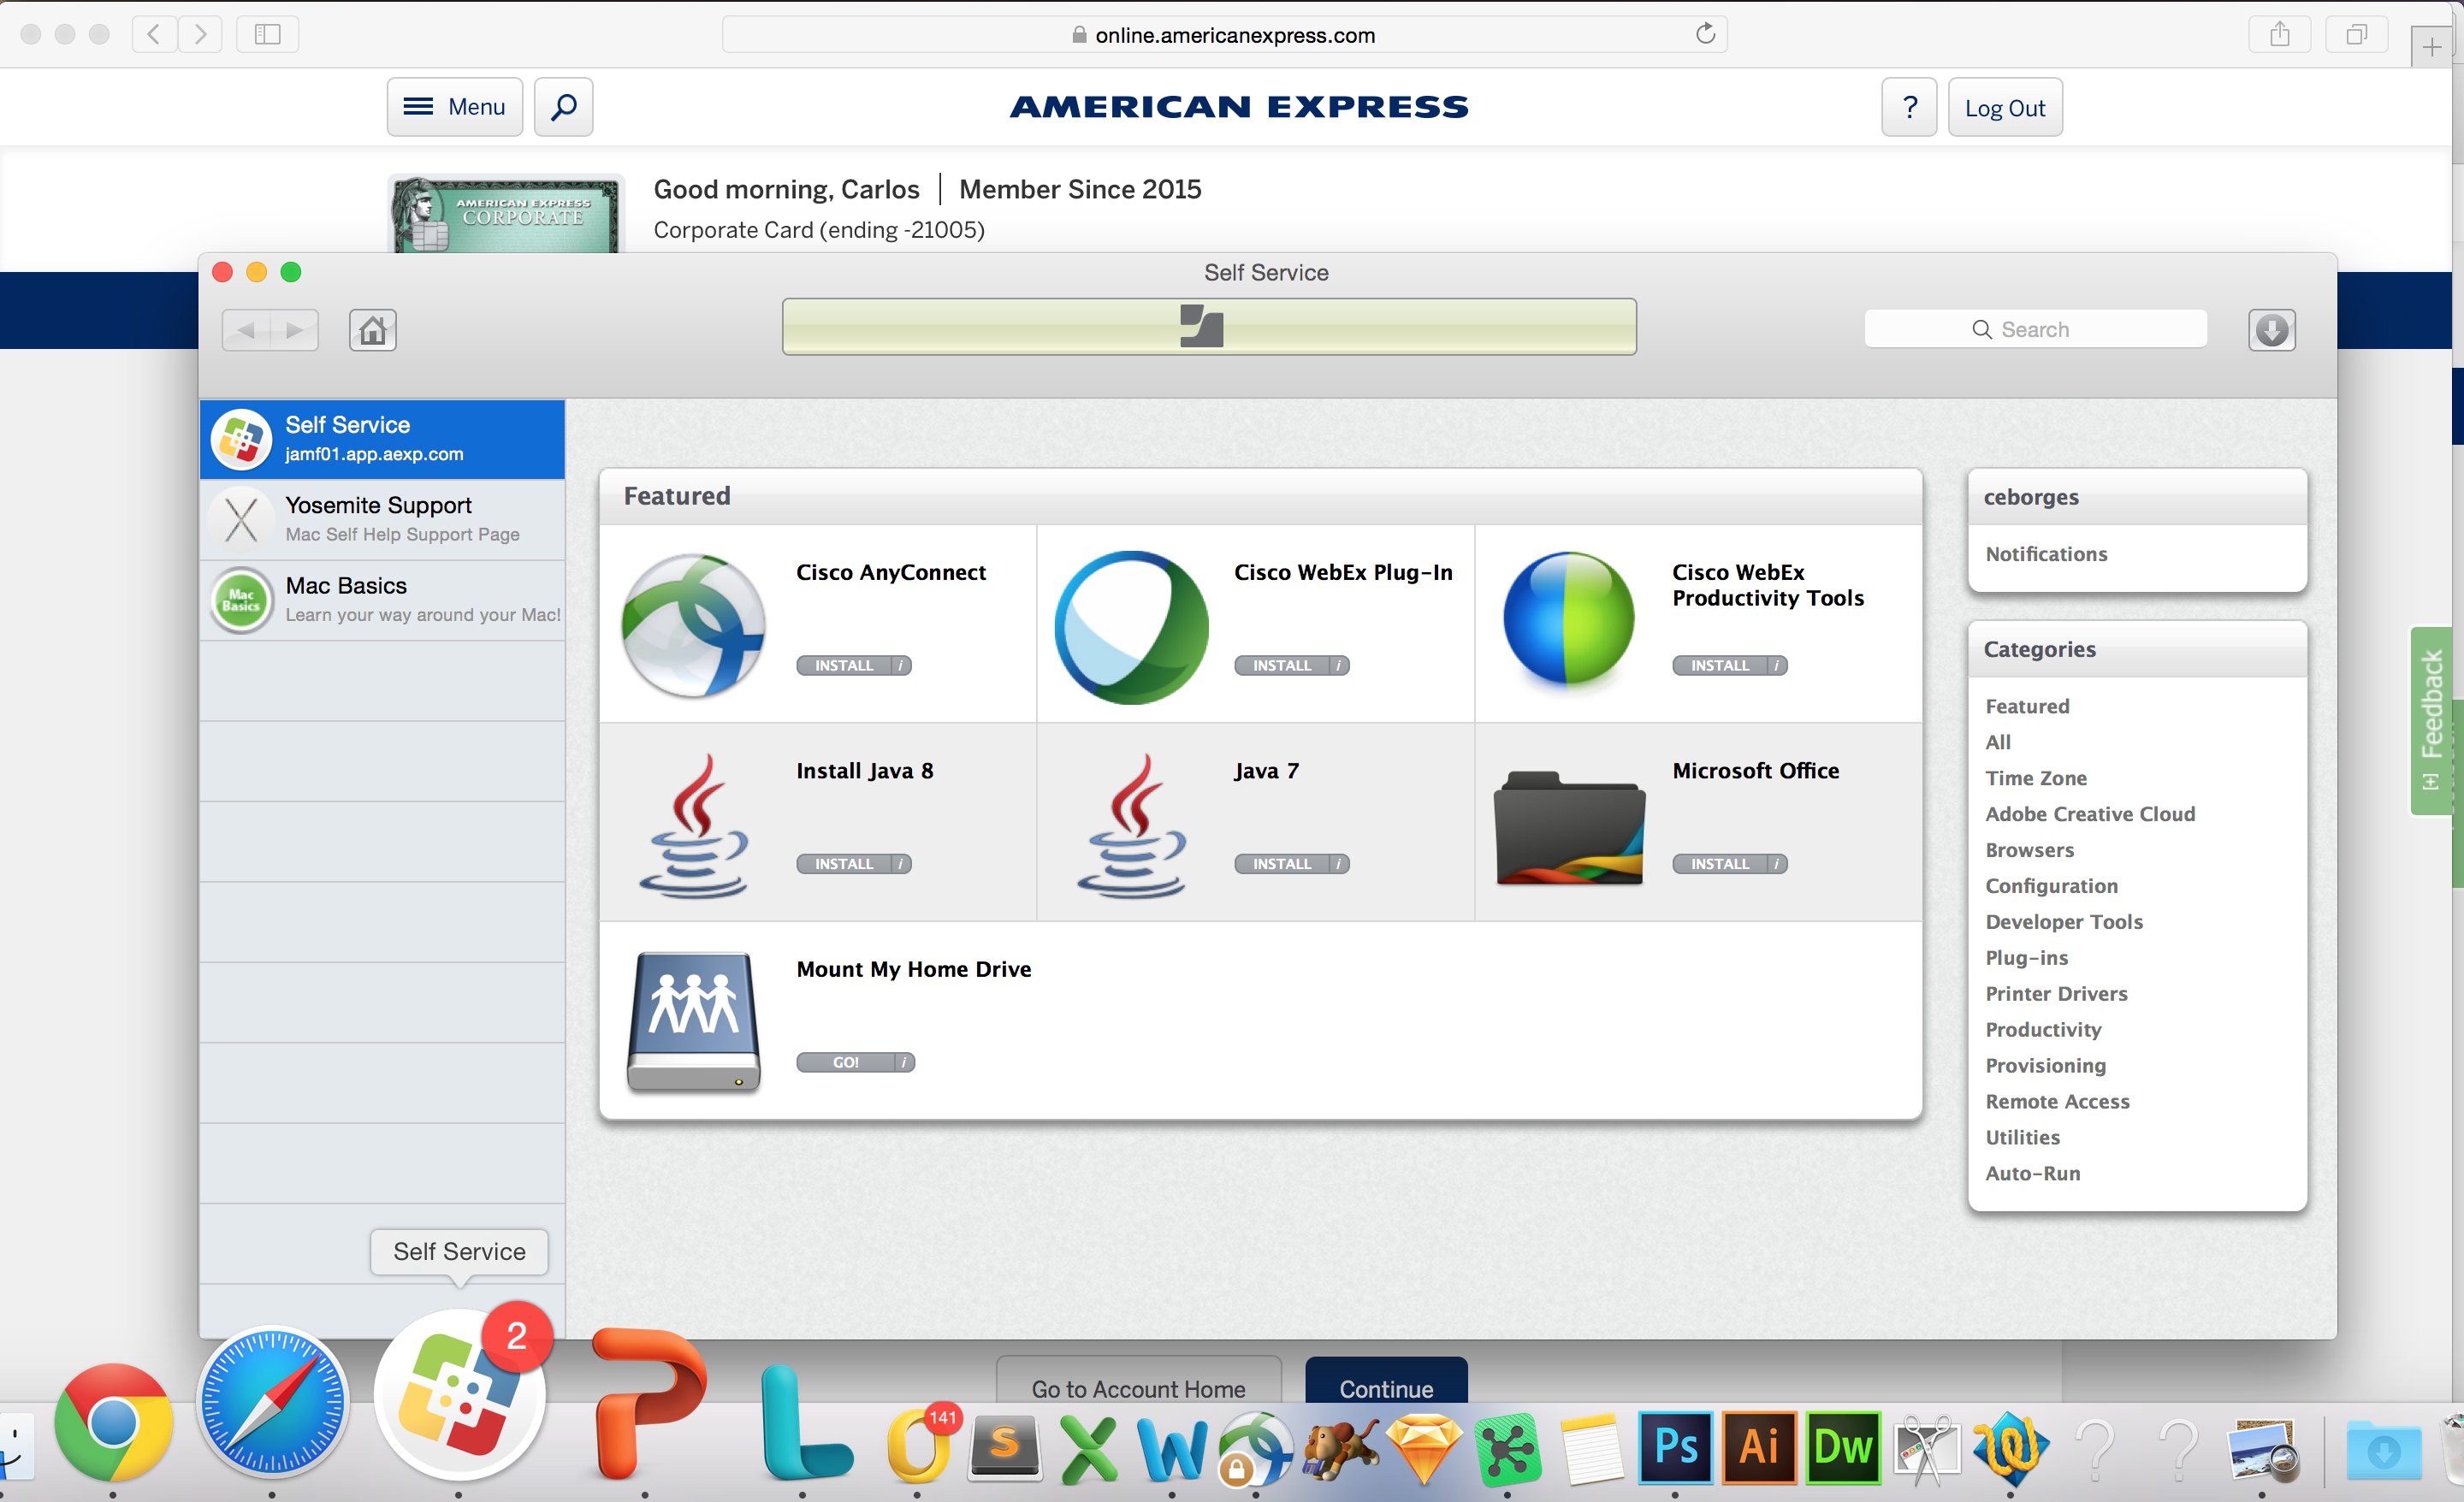The height and width of the screenshot is (1502, 2464).
Task: Reload the Safari page
Action: tap(1705, 34)
